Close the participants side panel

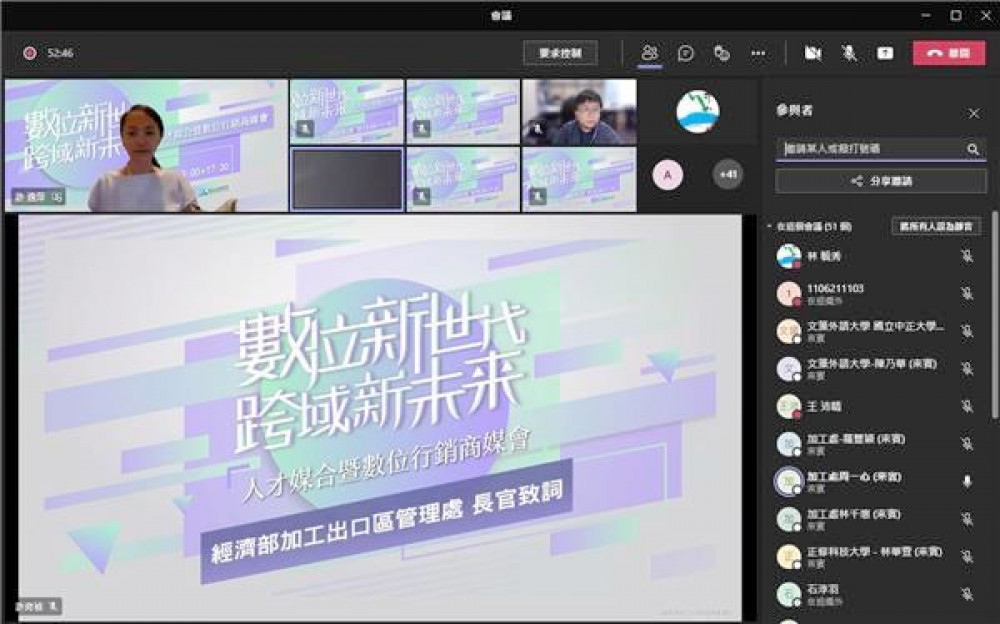point(974,114)
